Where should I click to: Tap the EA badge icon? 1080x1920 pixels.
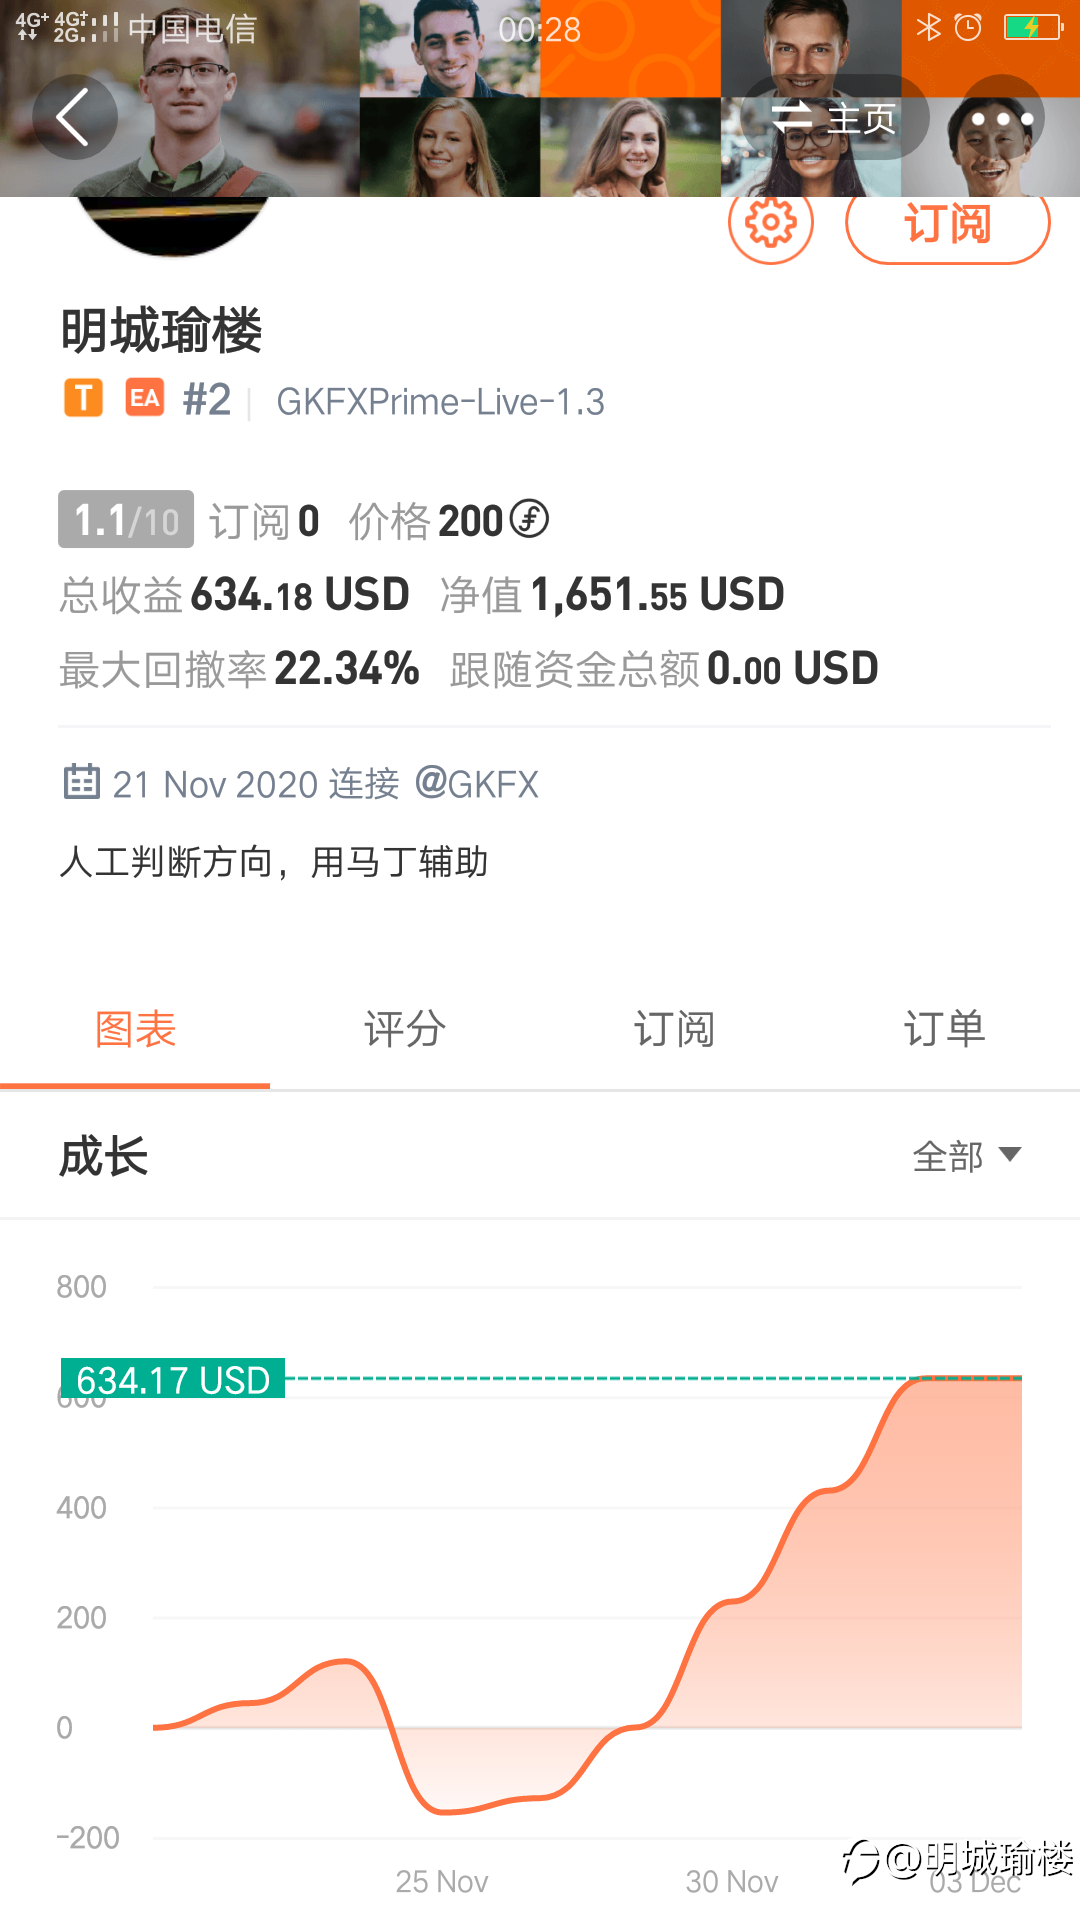coord(145,398)
